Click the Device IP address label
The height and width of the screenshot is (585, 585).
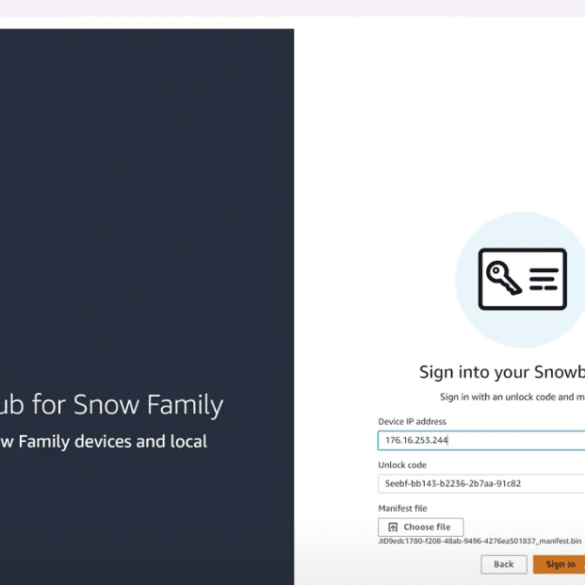pyautogui.click(x=412, y=422)
